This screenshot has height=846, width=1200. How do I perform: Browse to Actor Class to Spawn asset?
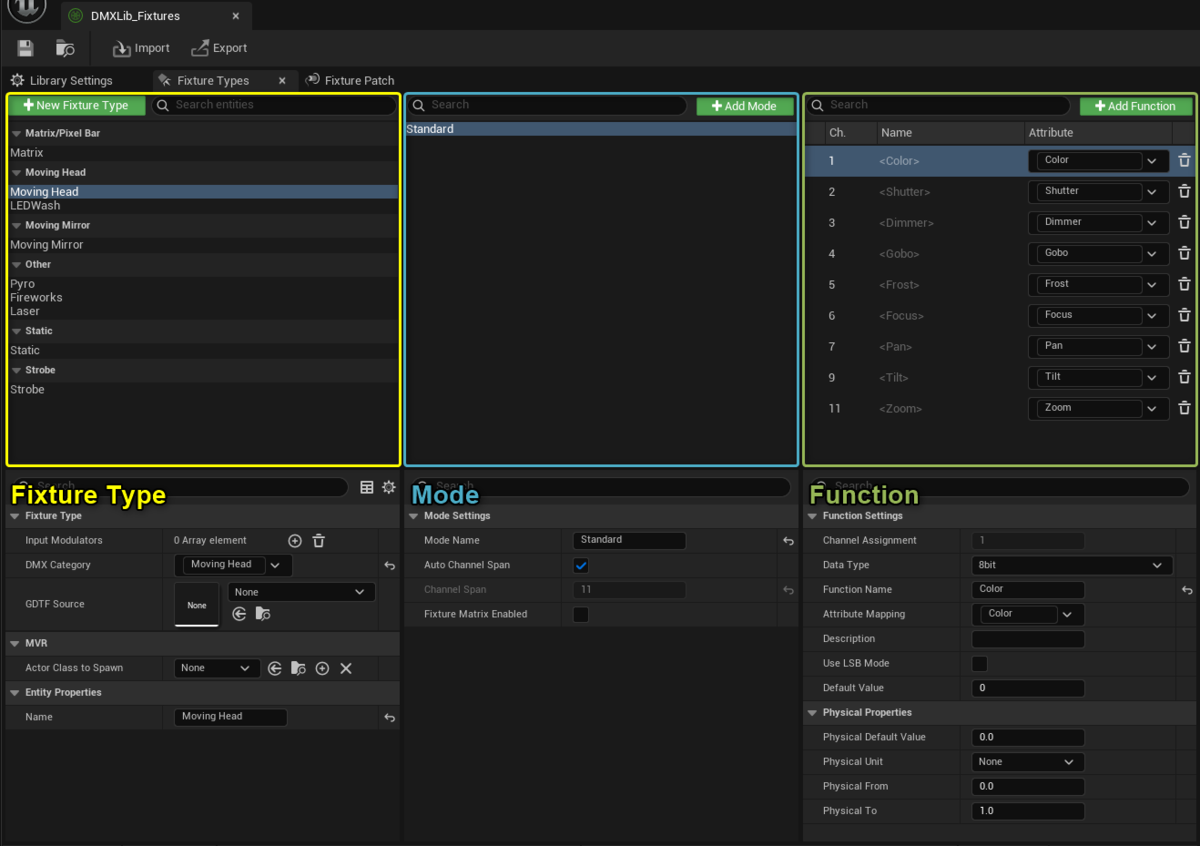tap(298, 668)
